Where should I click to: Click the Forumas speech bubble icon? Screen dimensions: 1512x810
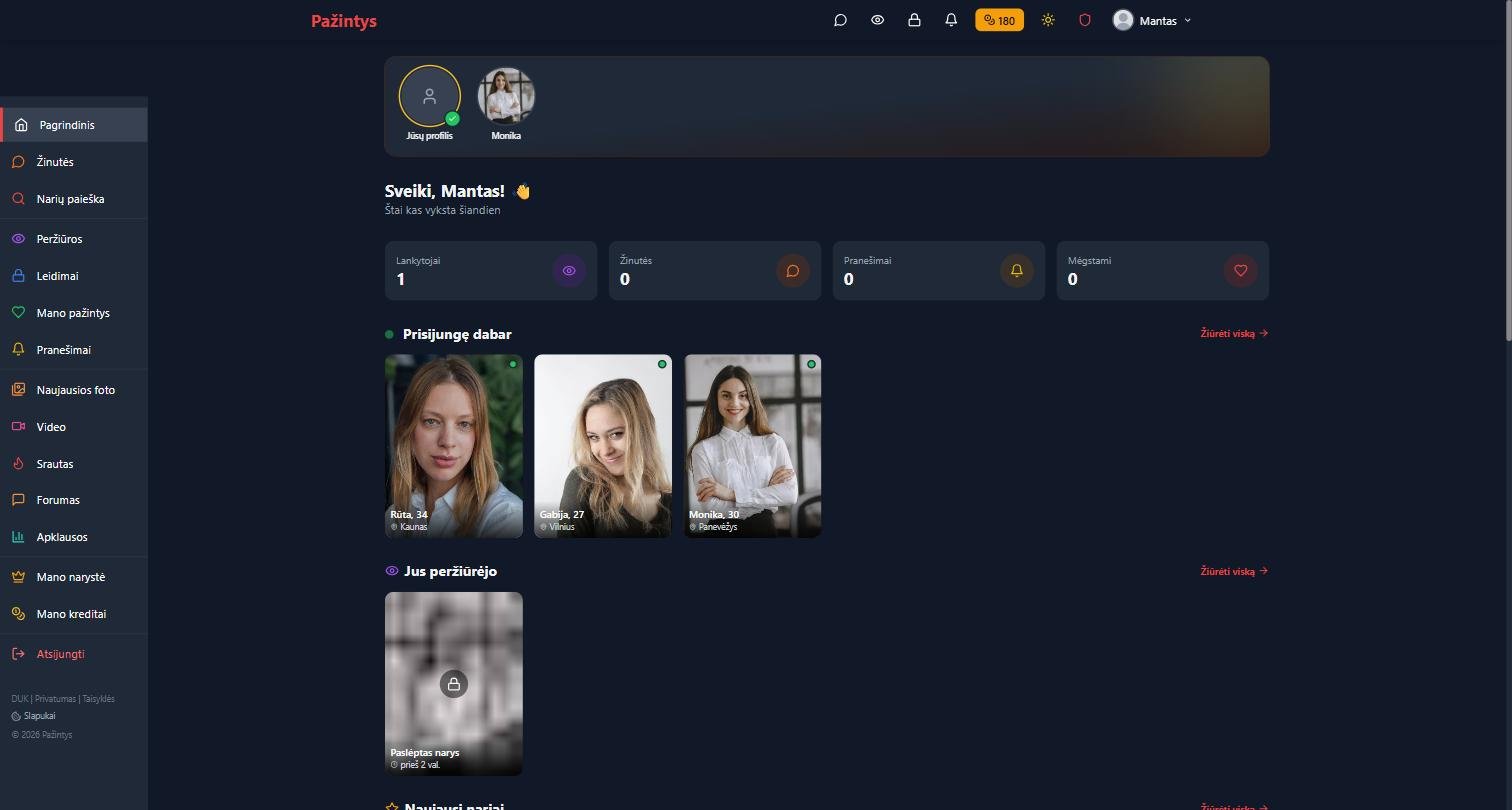click(x=18, y=500)
